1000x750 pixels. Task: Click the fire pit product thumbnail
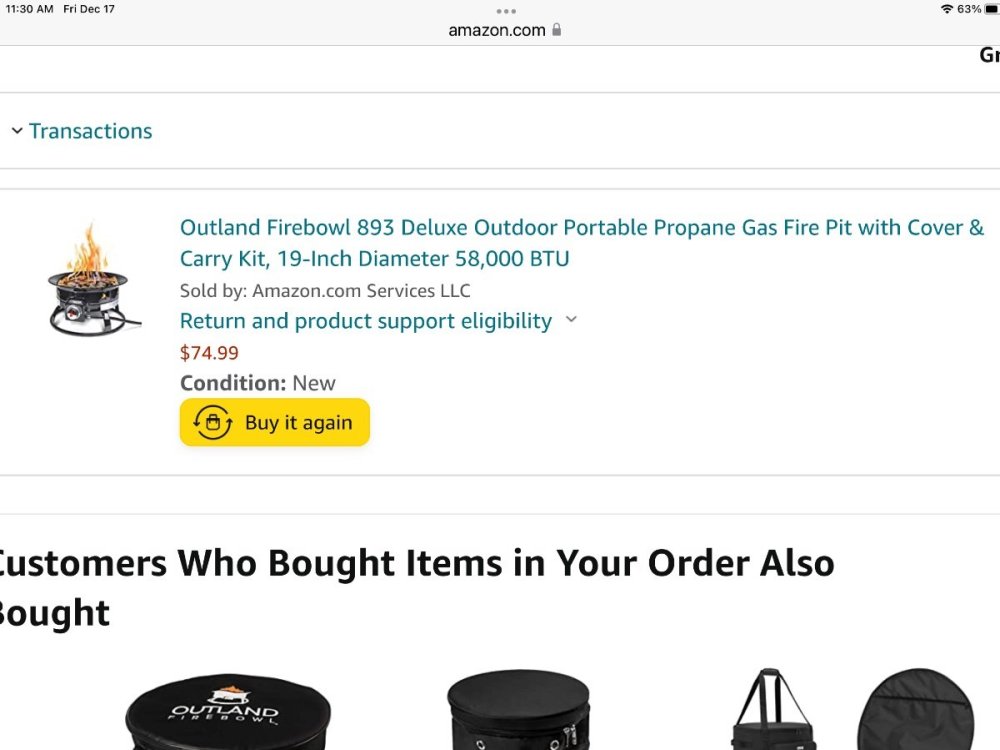93,279
